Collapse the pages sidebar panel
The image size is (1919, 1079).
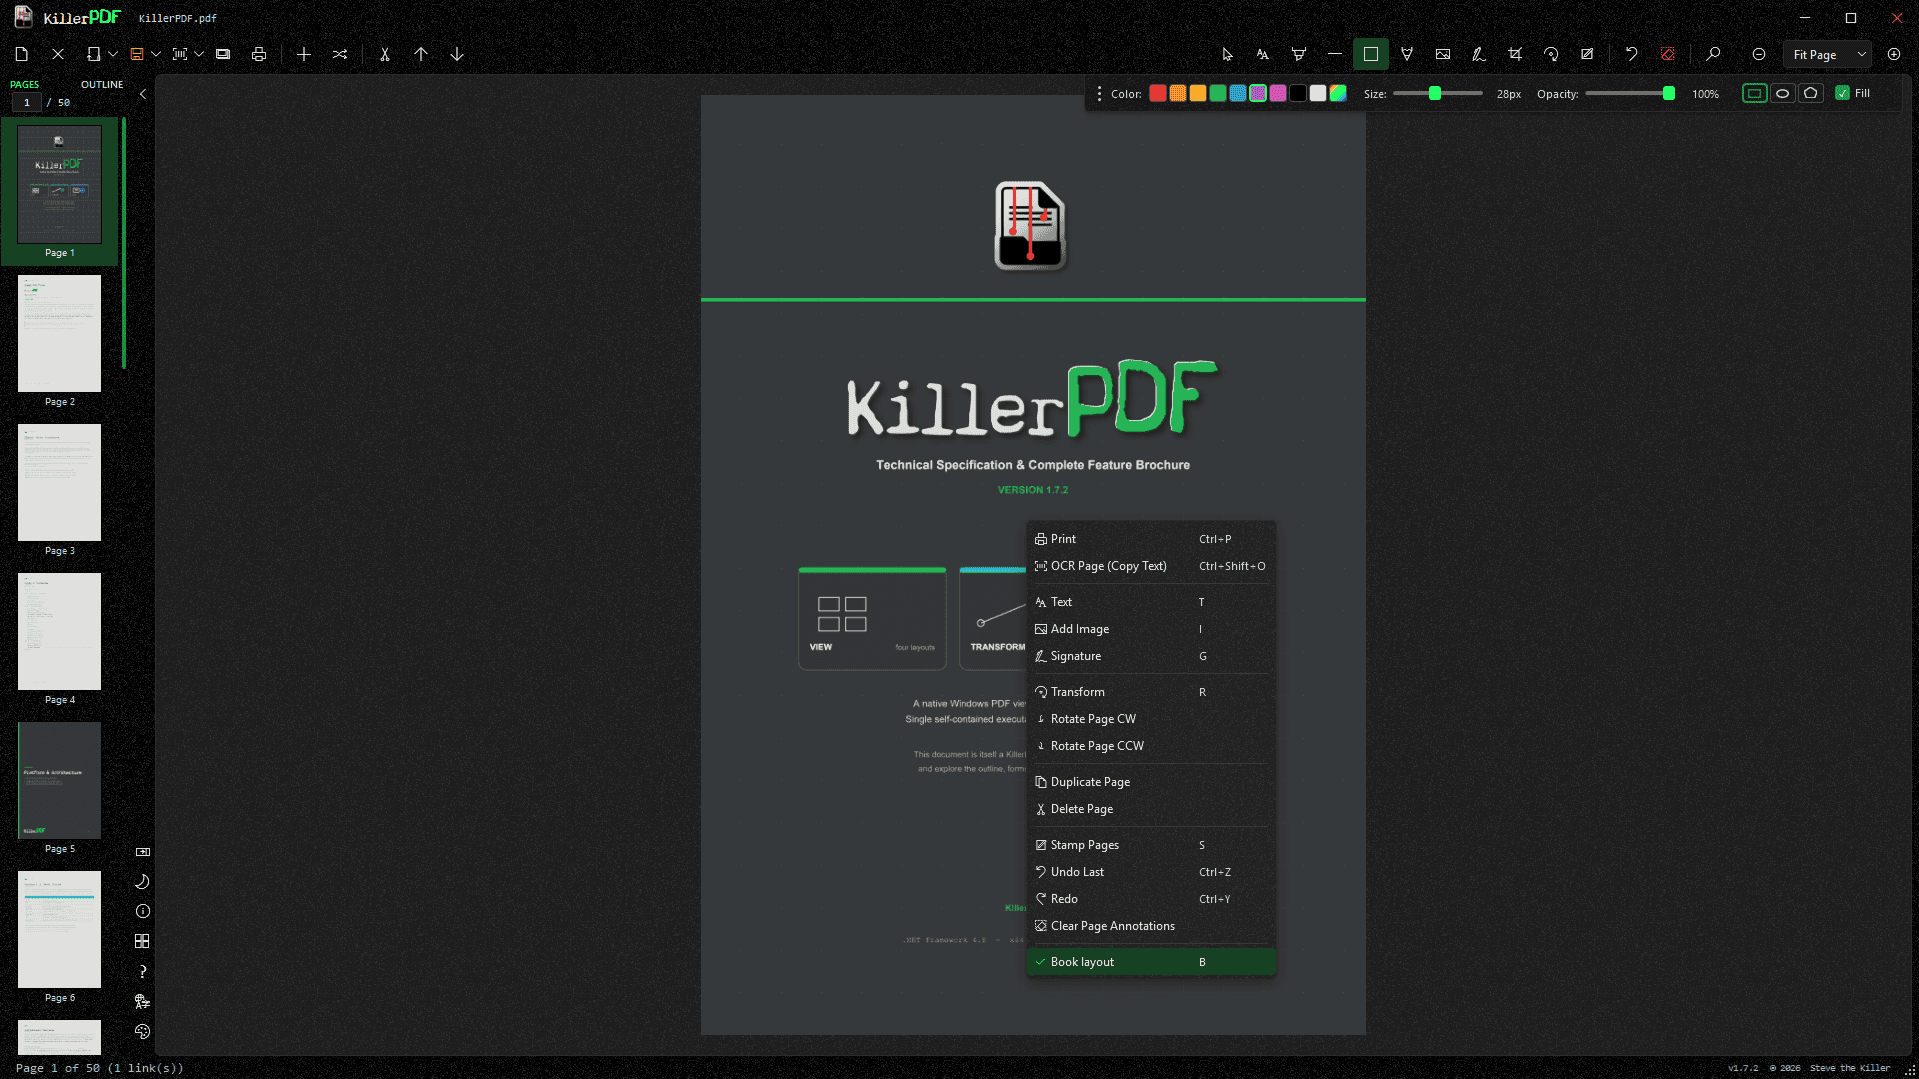(143, 93)
